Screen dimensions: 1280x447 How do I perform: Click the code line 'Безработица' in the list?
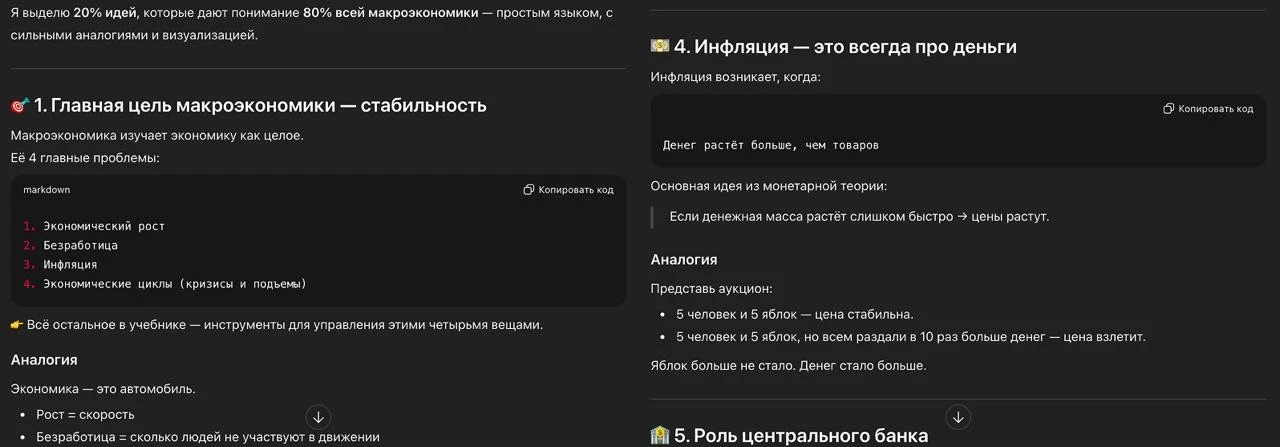[80, 245]
